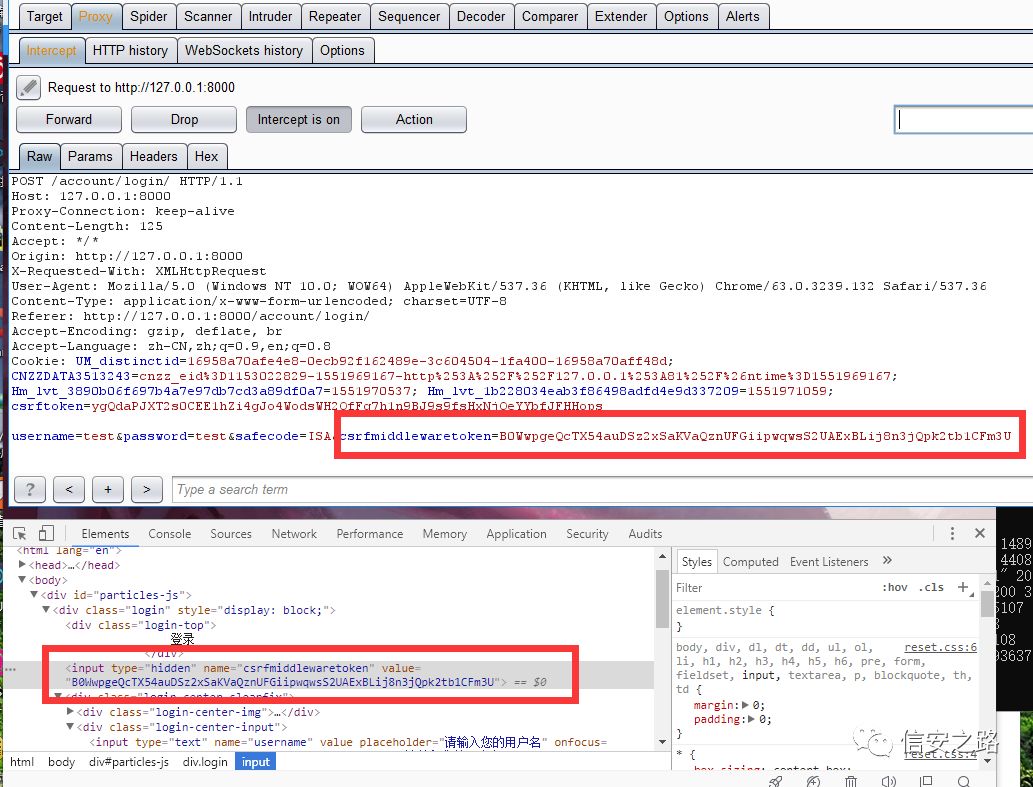Forward the intercepted request
The image size is (1033, 787).
click(69, 119)
